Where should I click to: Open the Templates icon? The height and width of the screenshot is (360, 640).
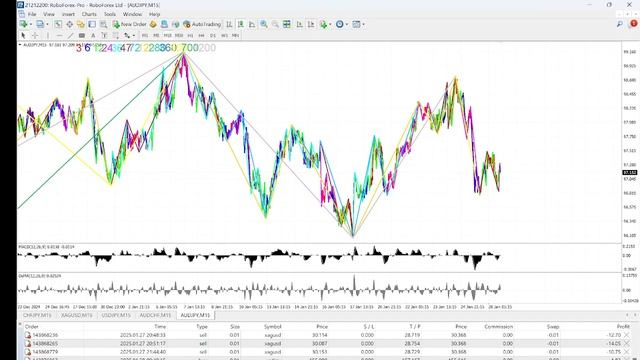[x=356, y=24]
